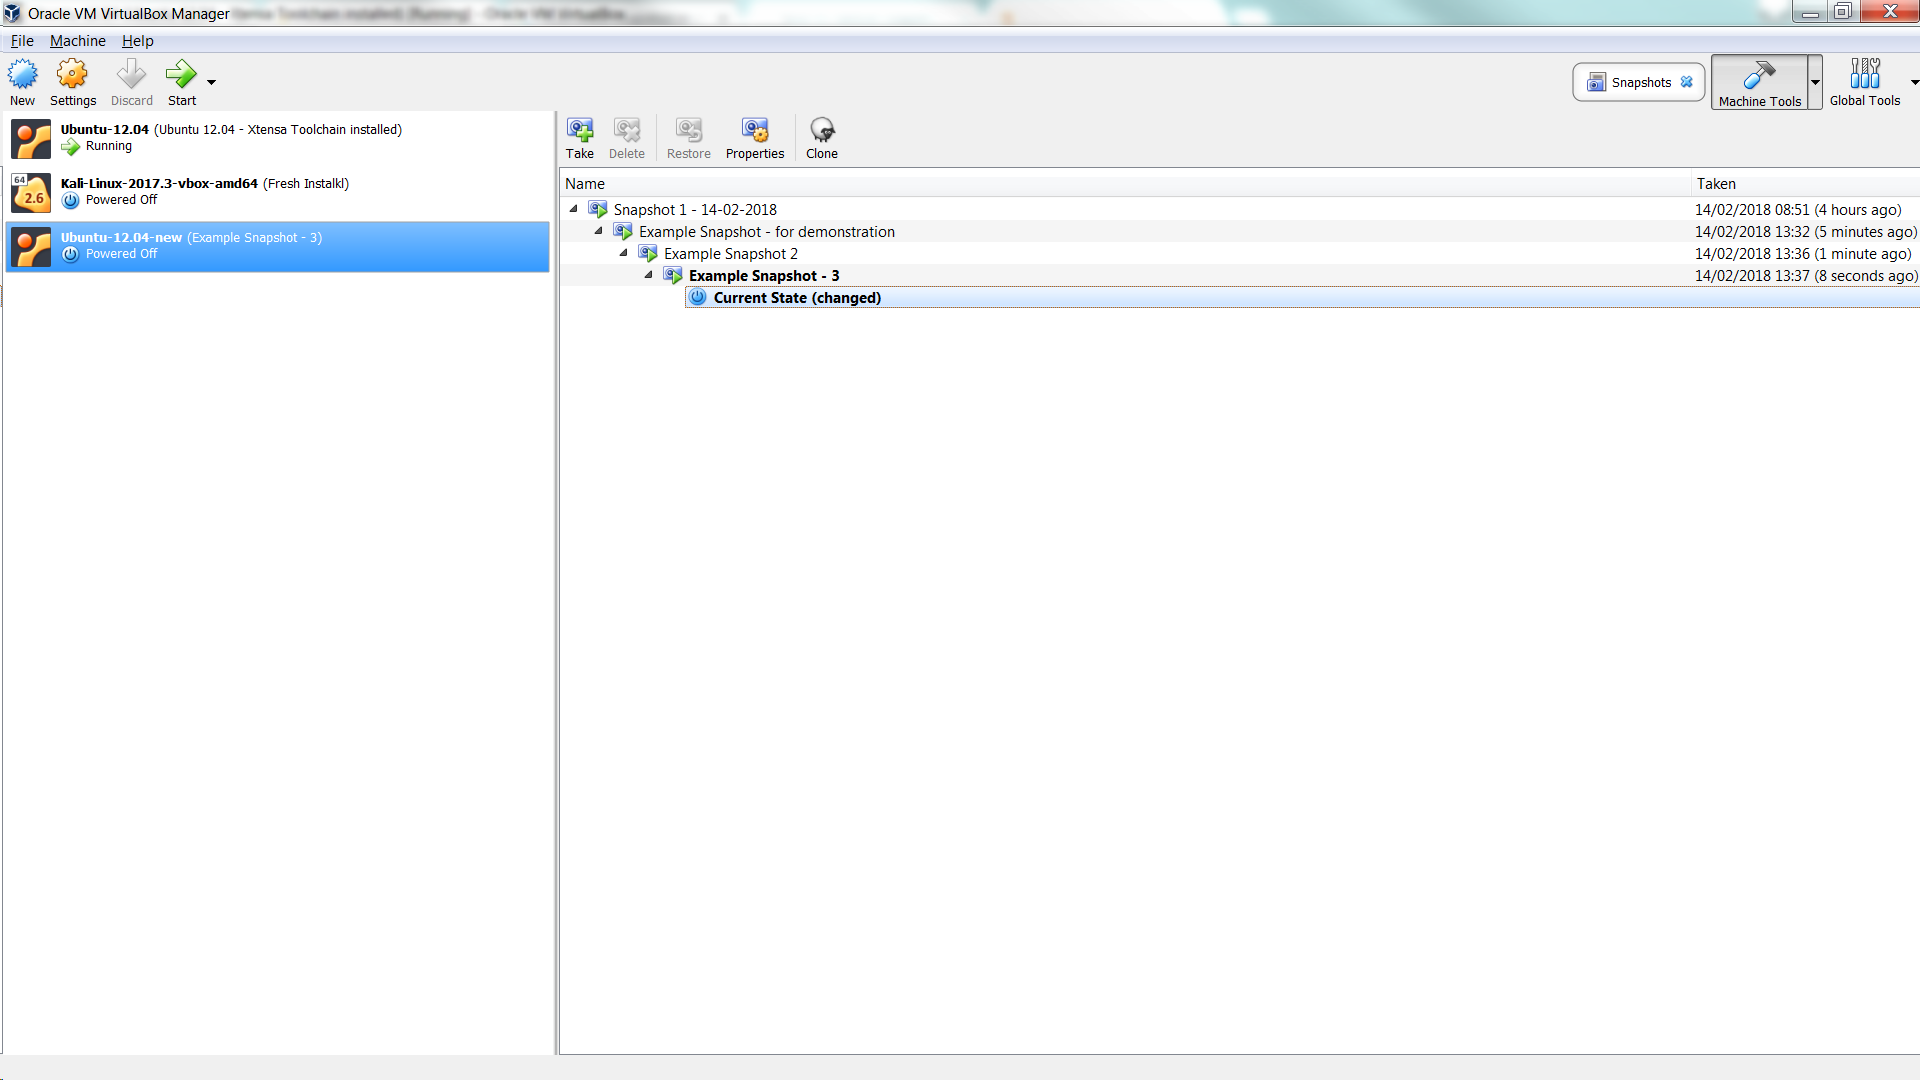Viewport: 1920px width, 1080px height.
Task: Close the Snapshots pane via its X
Action: pyautogui.click(x=1688, y=82)
